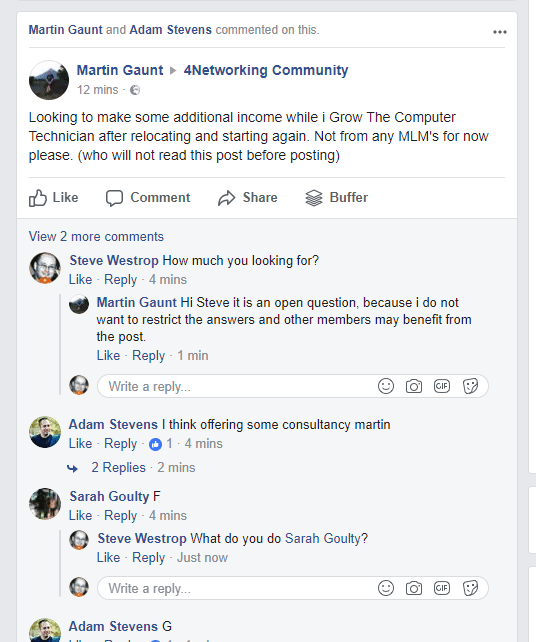
Task: Open the 4Networking Community group link
Action: point(266,70)
